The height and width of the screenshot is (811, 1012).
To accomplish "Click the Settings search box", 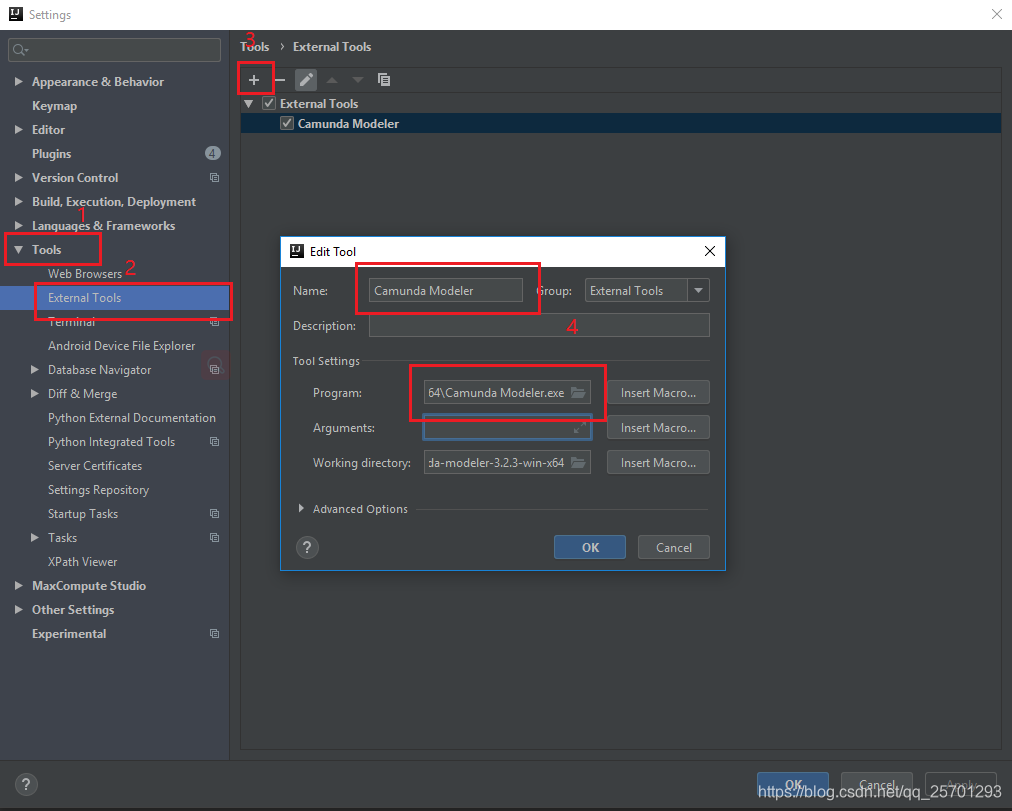I will (x=114, y=50).
